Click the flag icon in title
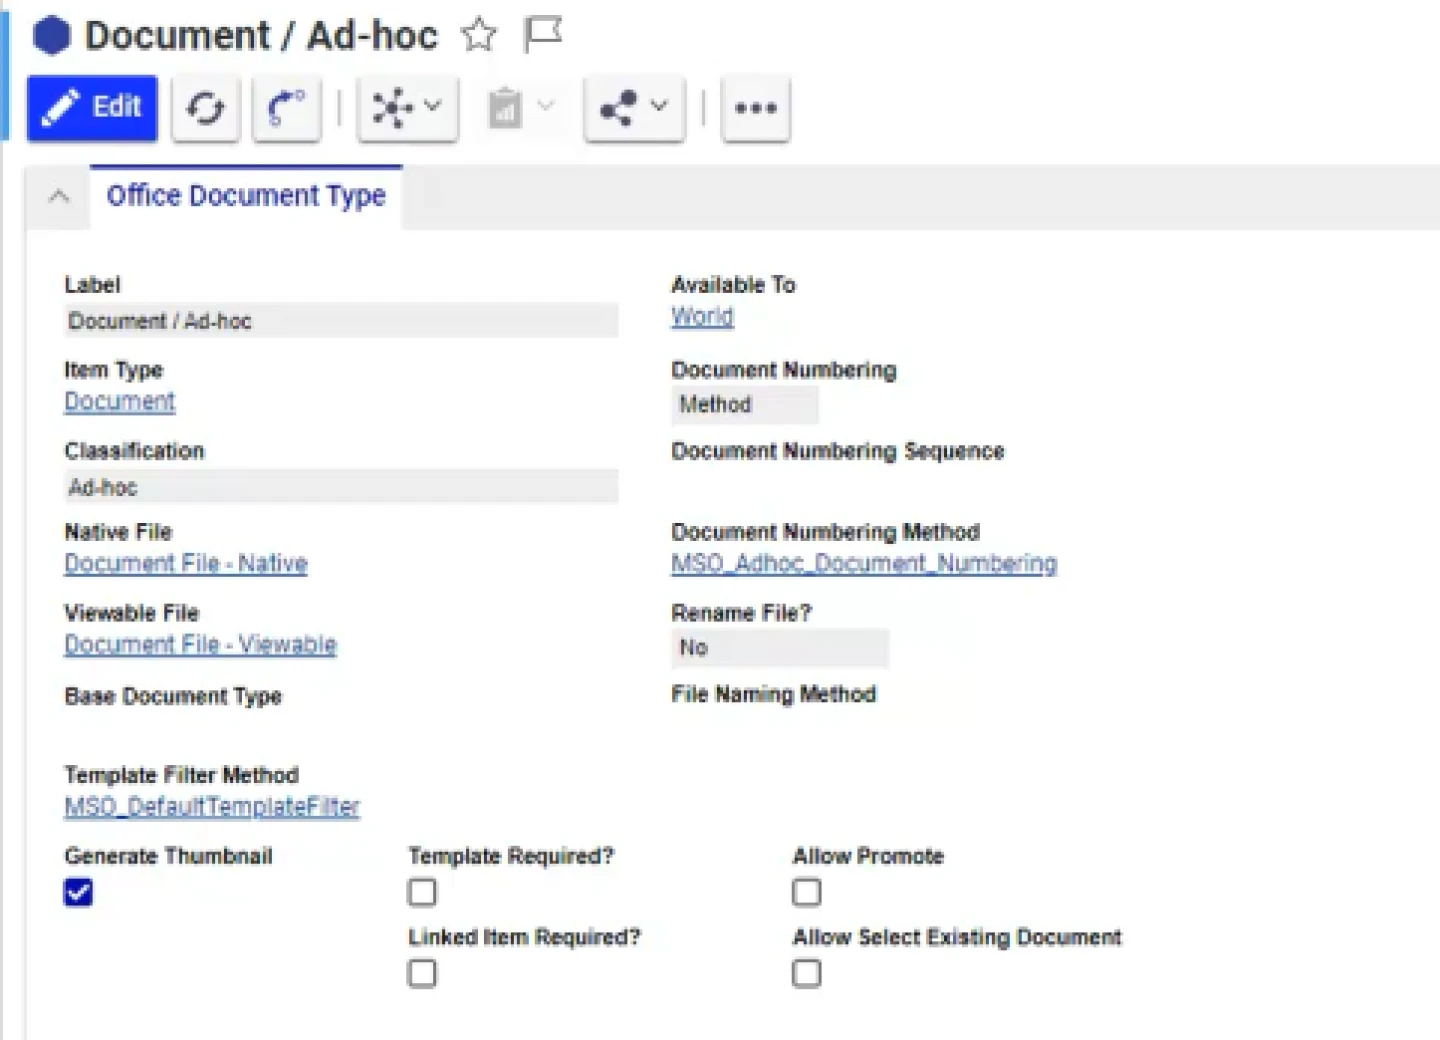1440x1040 pixels. point(543,35)
